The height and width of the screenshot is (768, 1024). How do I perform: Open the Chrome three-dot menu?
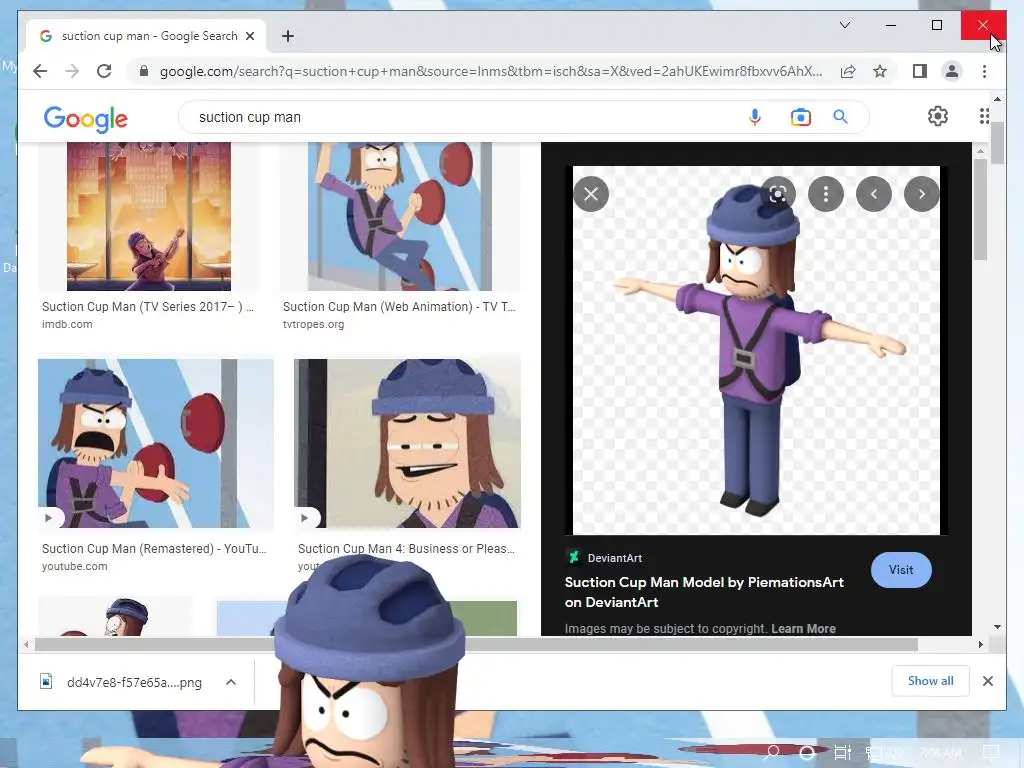pos(984,71)
